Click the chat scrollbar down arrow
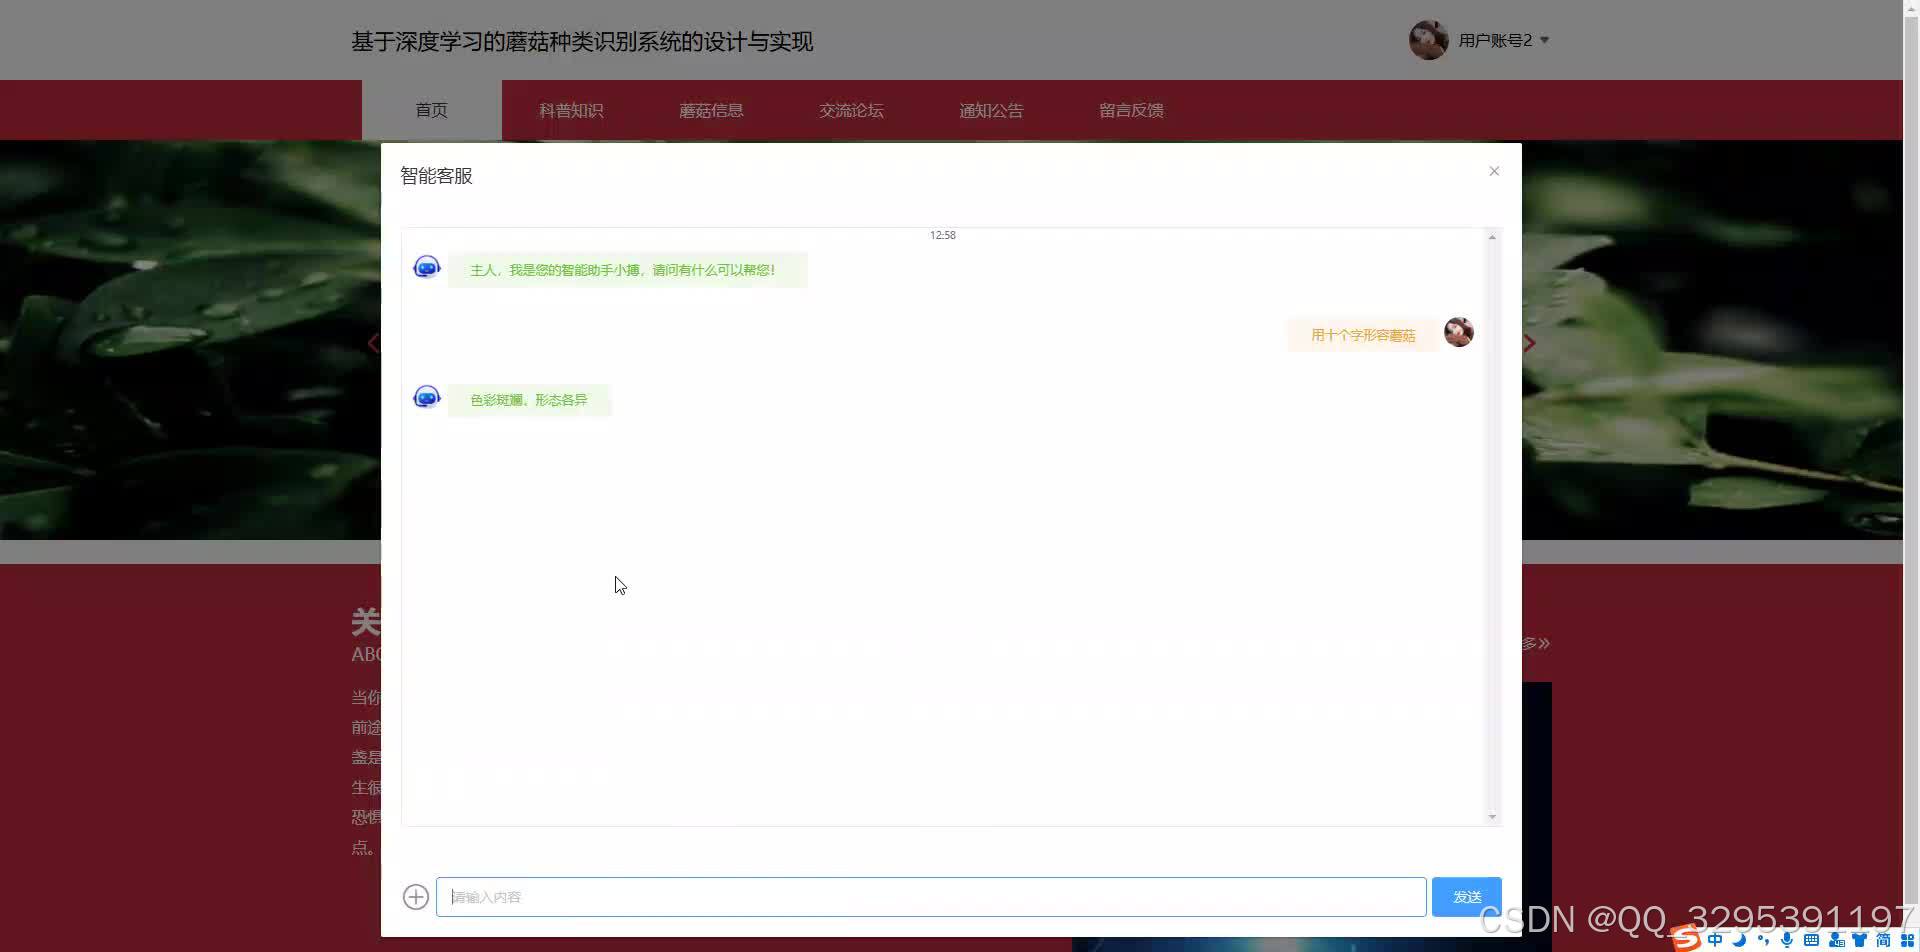 click(x=1492, y=817)
